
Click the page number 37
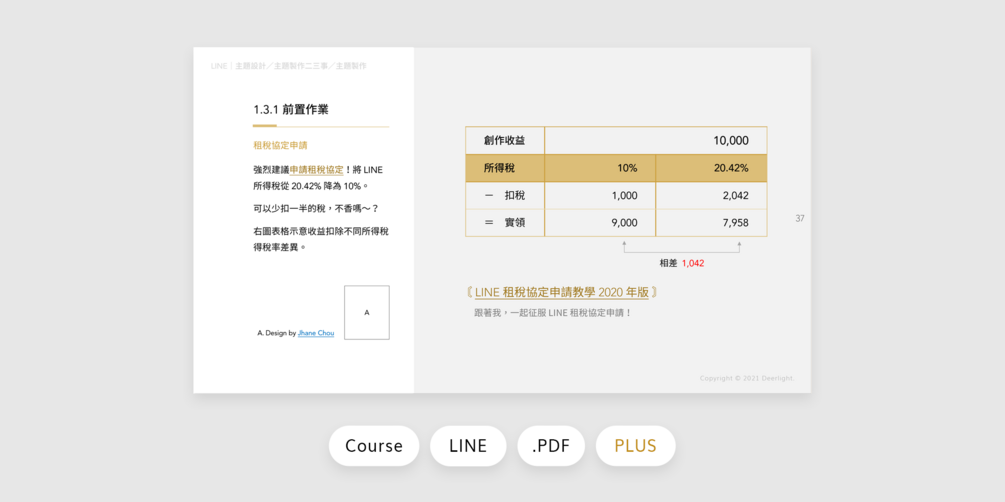pos(800,219)
